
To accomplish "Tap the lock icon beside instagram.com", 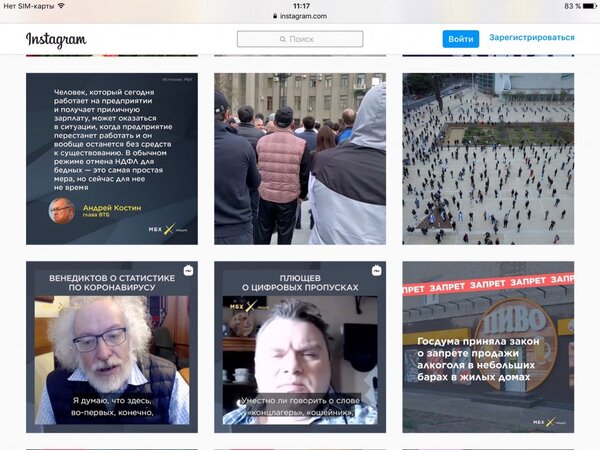I will (274, 17).
